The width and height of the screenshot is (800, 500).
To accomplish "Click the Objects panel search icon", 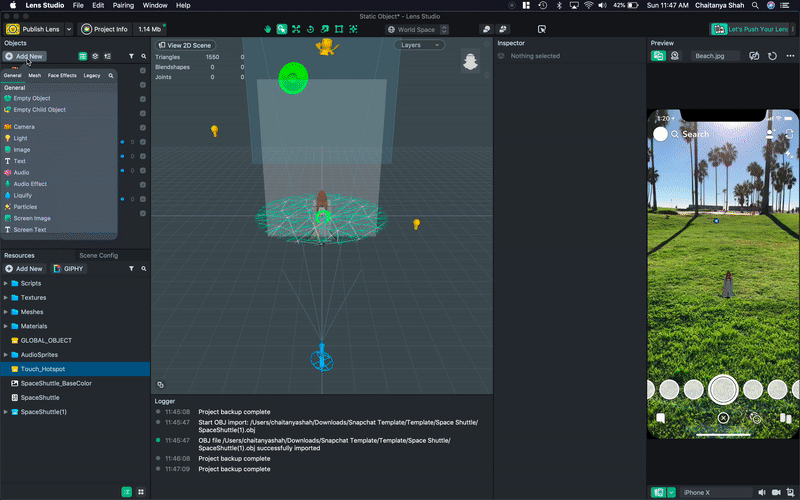I will click(x=143, y=56).
